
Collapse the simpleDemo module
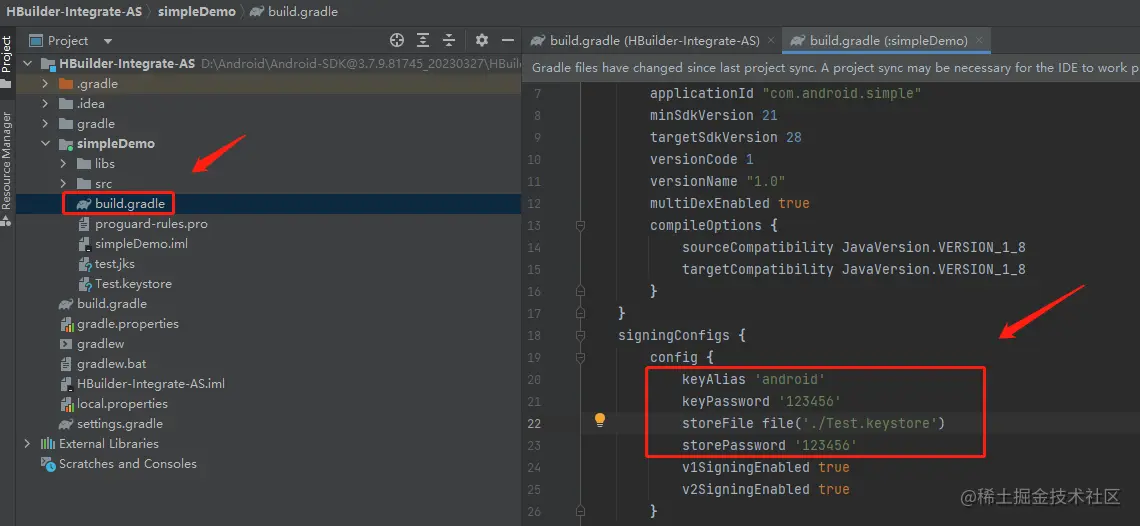point(45,143)
